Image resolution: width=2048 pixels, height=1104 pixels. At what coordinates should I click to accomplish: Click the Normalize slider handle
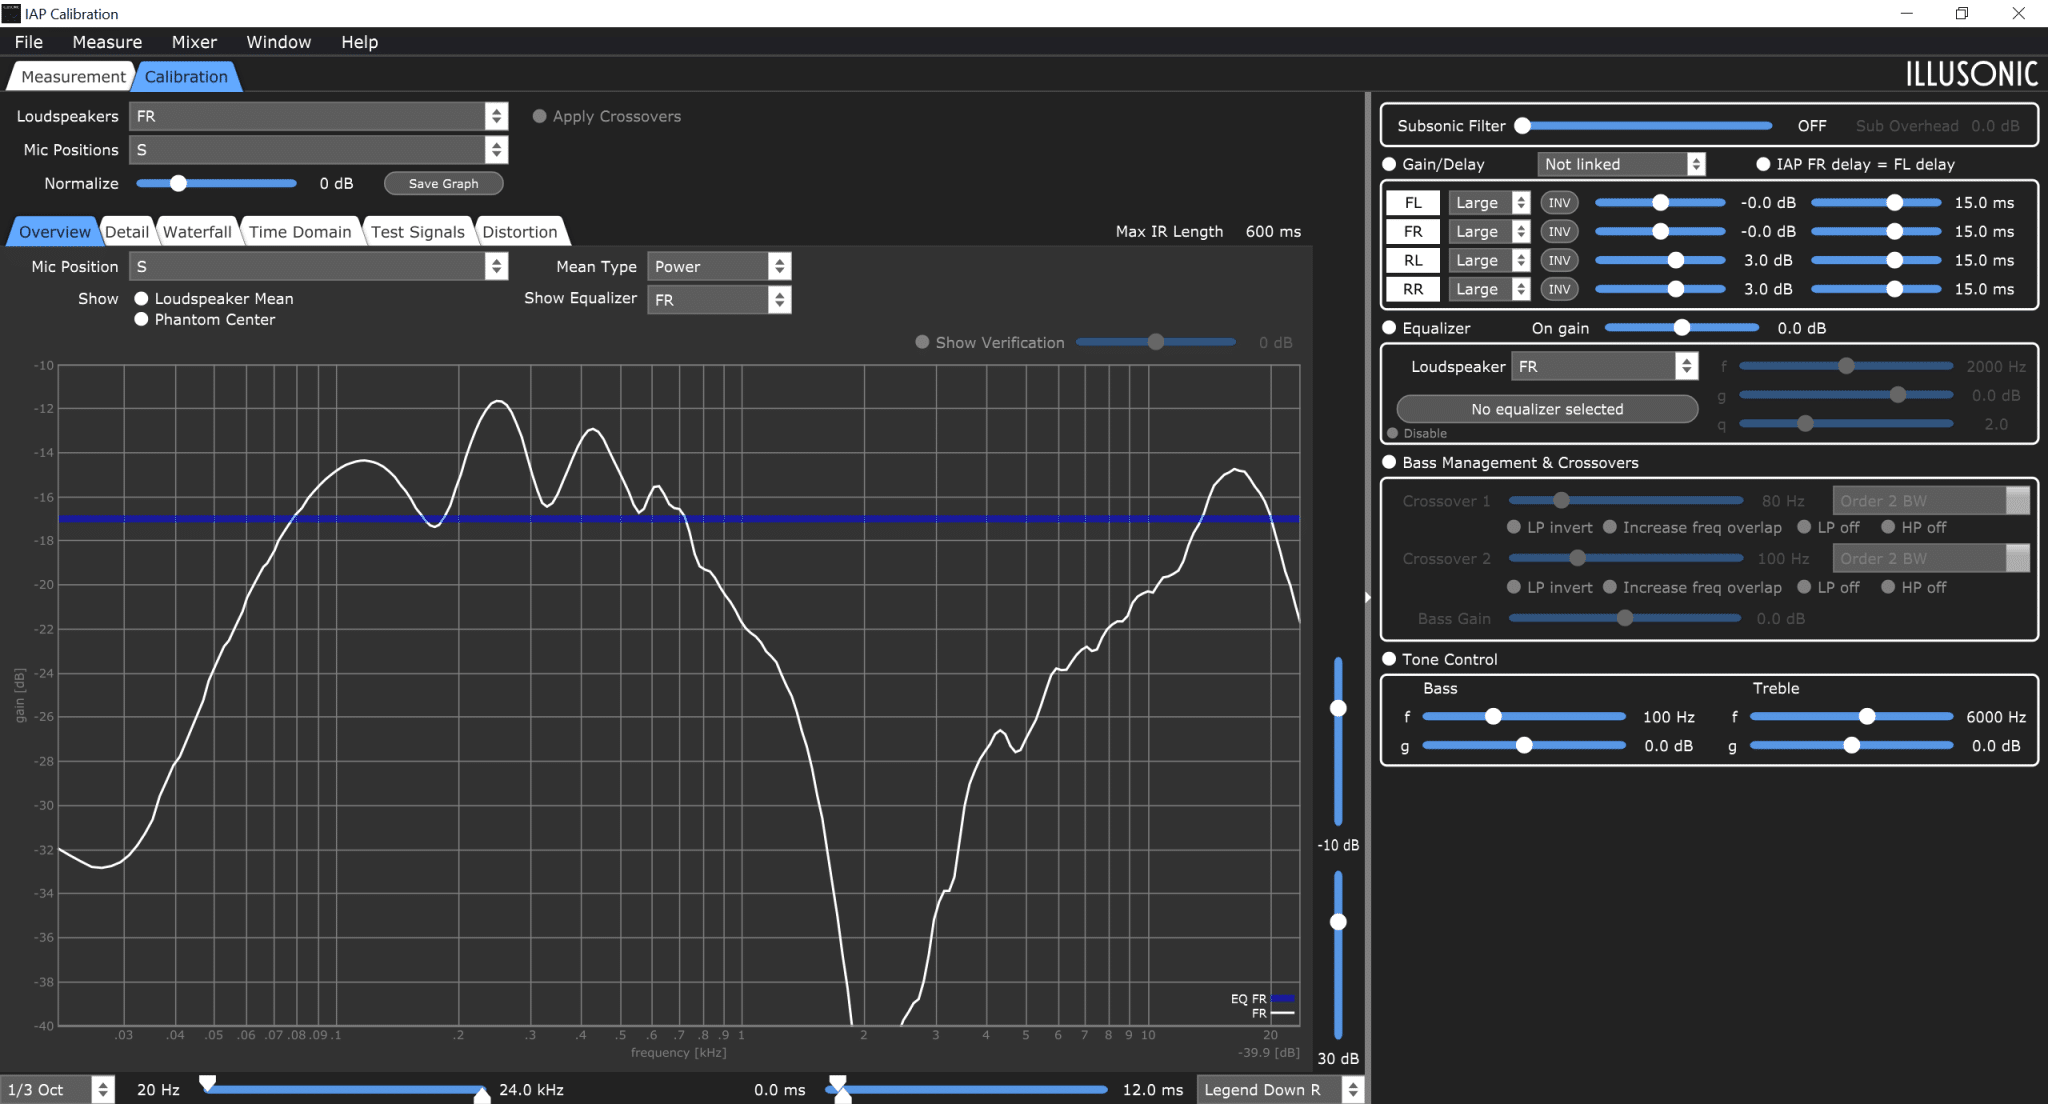(x=178, y=183)
